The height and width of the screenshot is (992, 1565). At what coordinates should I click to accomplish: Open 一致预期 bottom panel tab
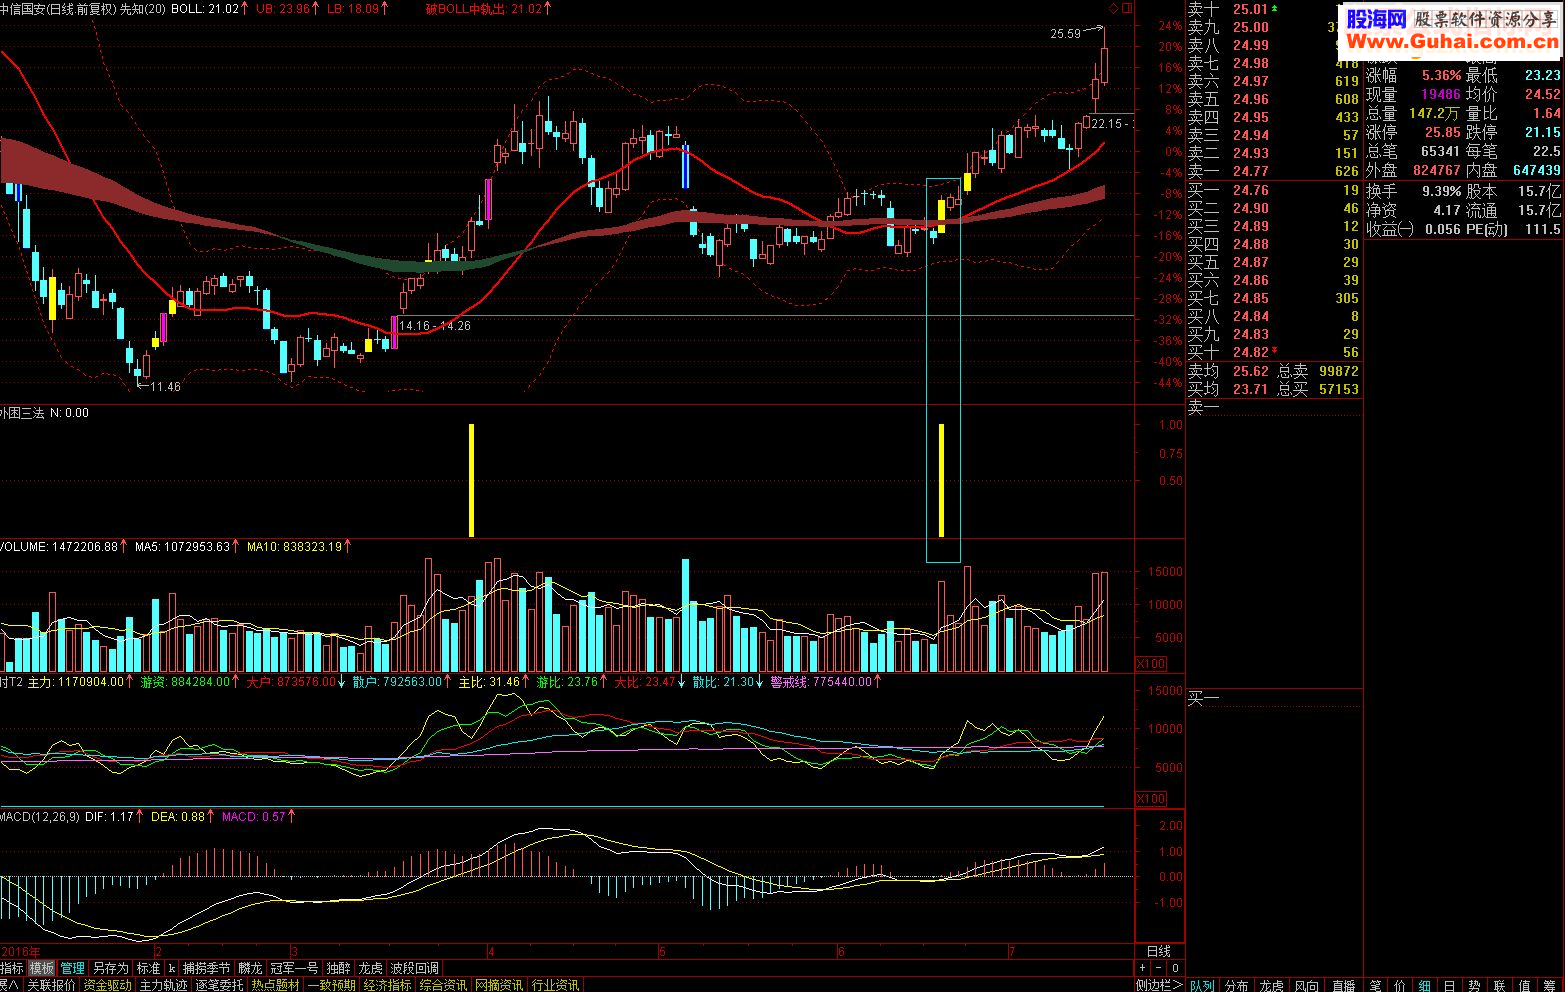(x=331, y=985)
